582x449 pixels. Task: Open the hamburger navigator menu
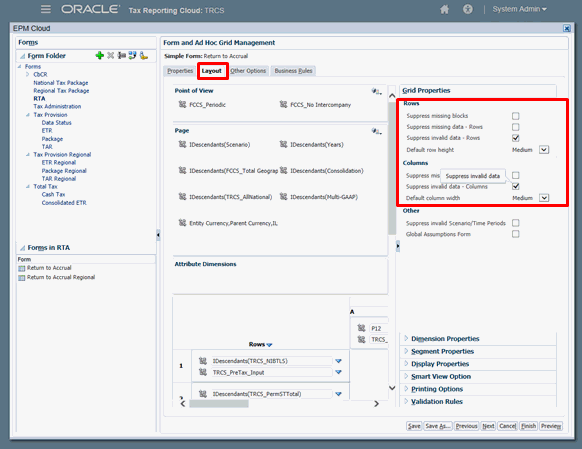[x=46, y=9]
